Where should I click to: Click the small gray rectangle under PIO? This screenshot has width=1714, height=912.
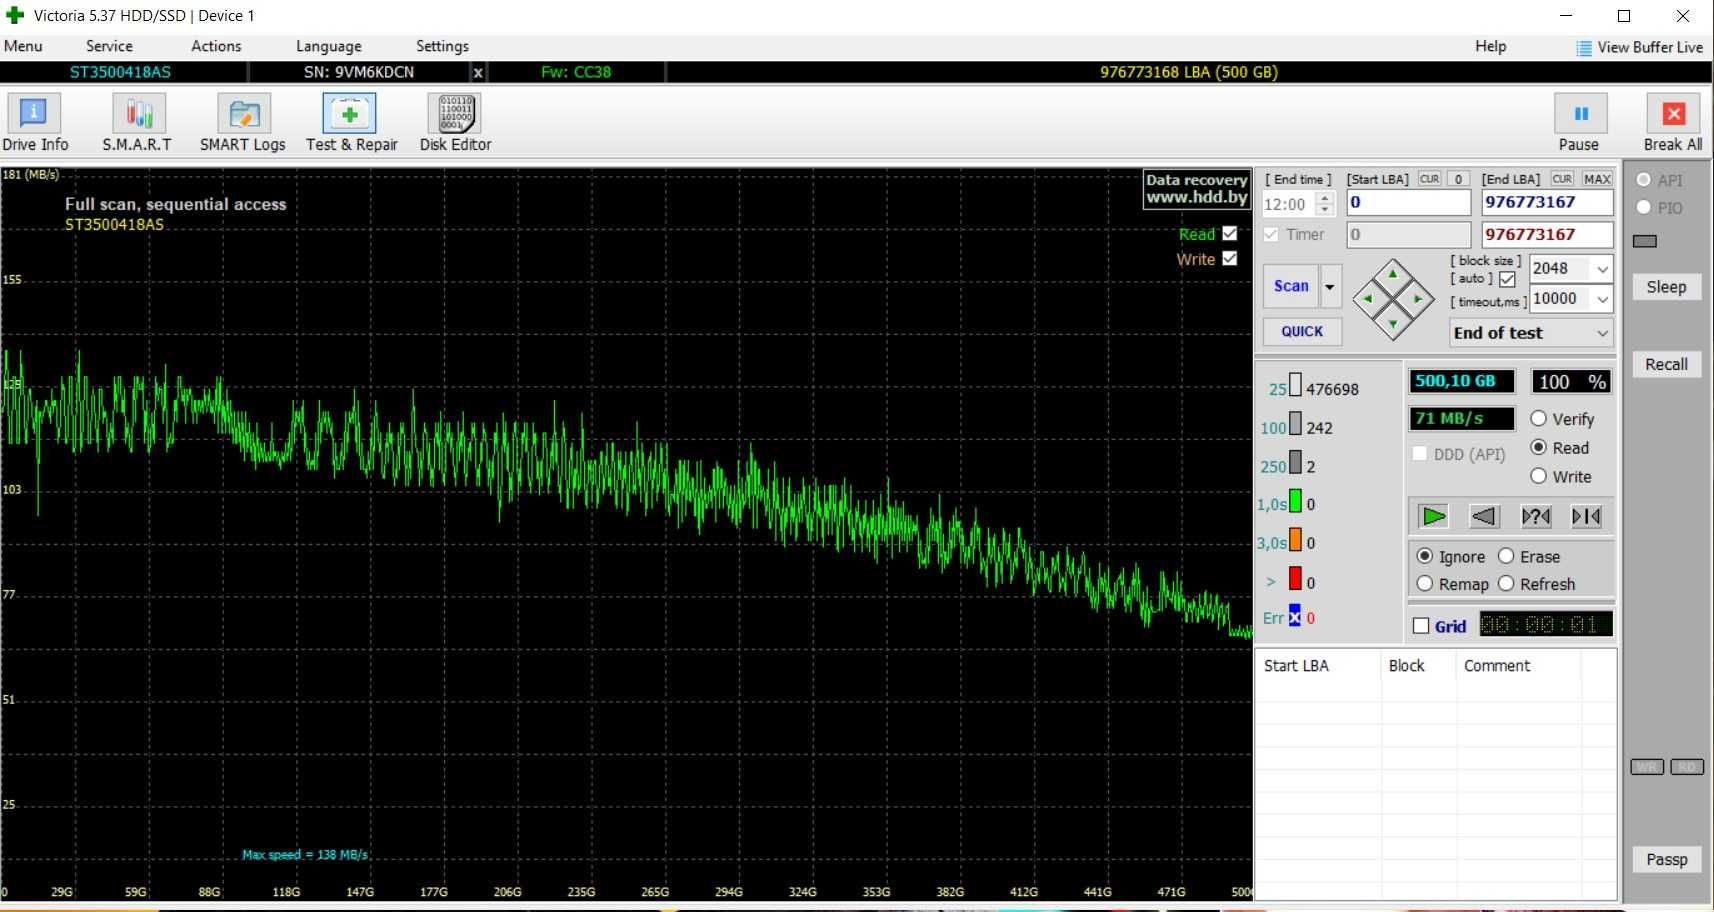(x=1645, y=241)
